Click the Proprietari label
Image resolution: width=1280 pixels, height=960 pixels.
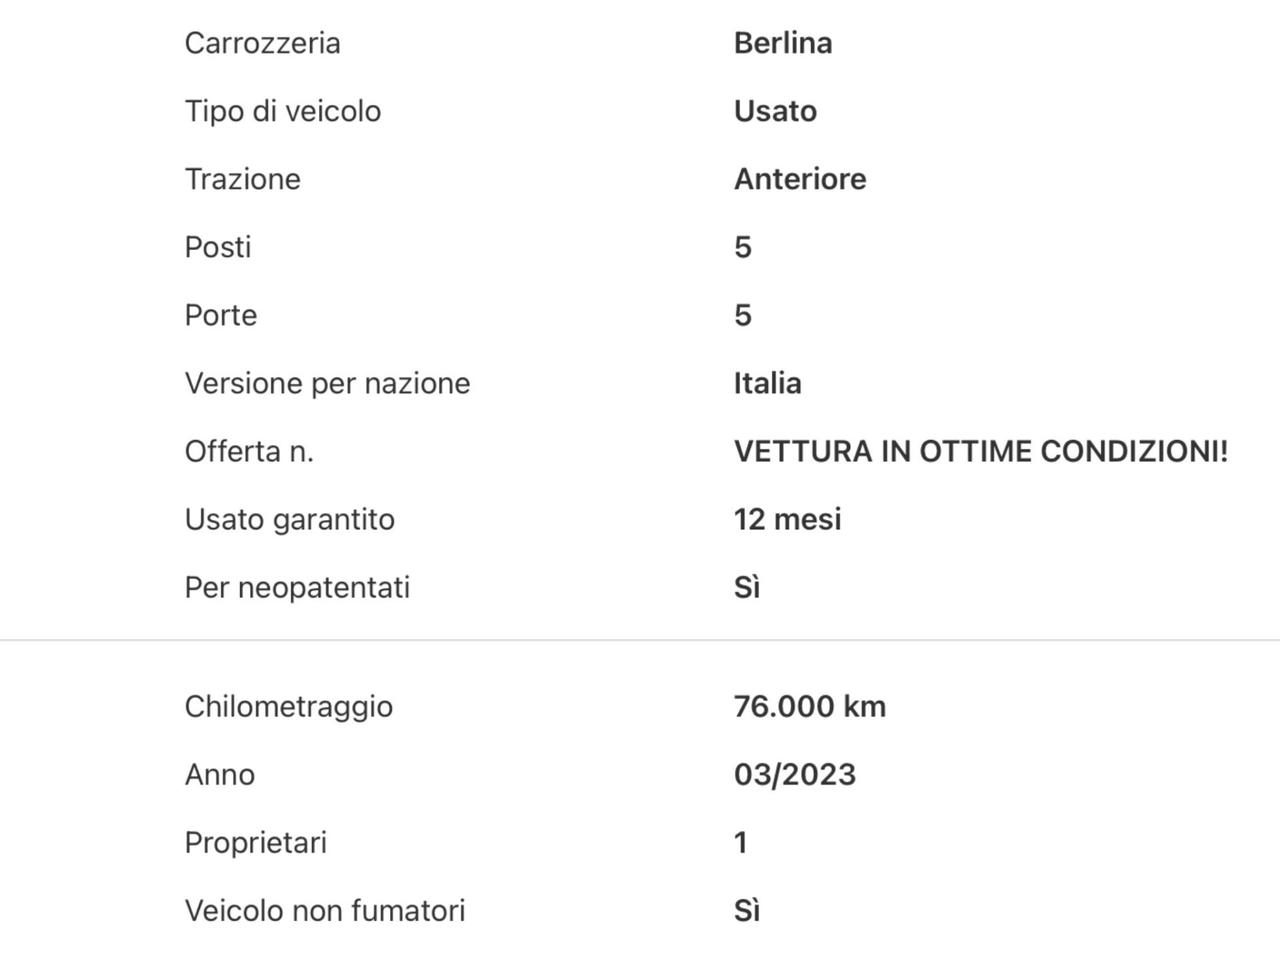(256, 842)
